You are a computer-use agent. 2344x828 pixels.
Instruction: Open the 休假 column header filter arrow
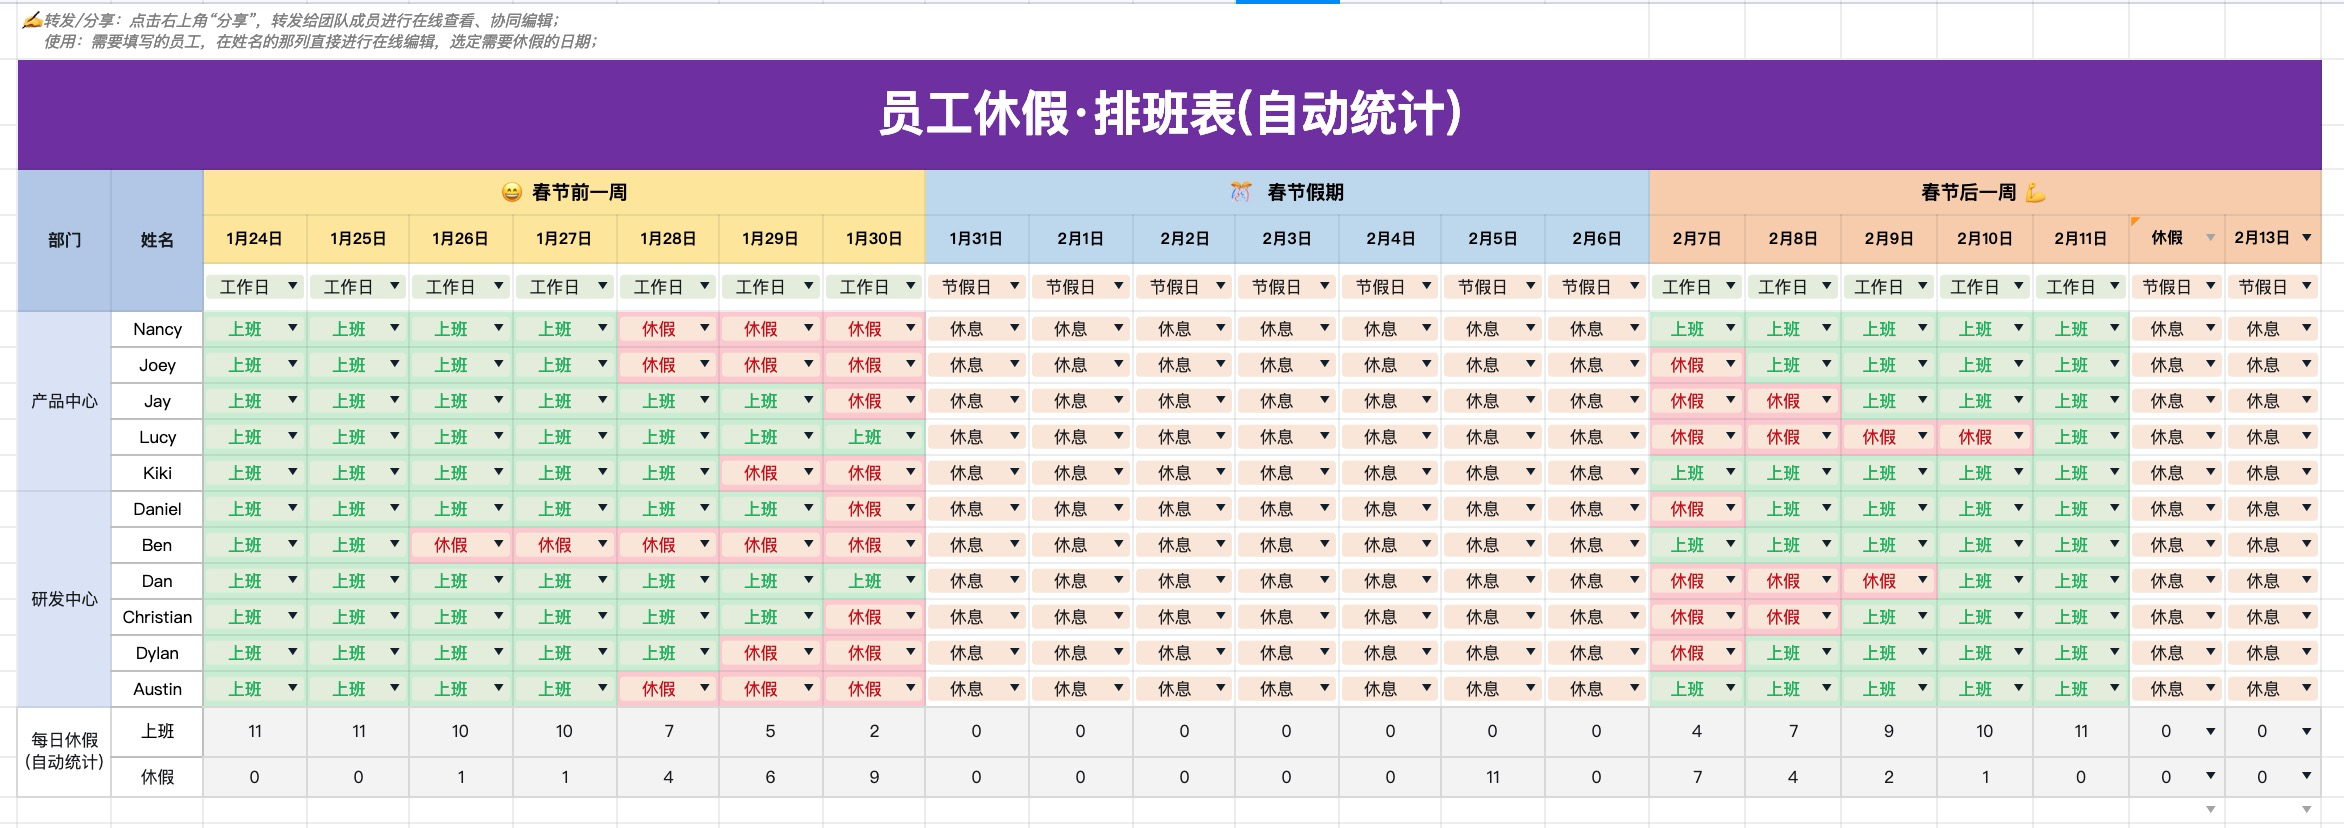click(x=2210, y=238)
